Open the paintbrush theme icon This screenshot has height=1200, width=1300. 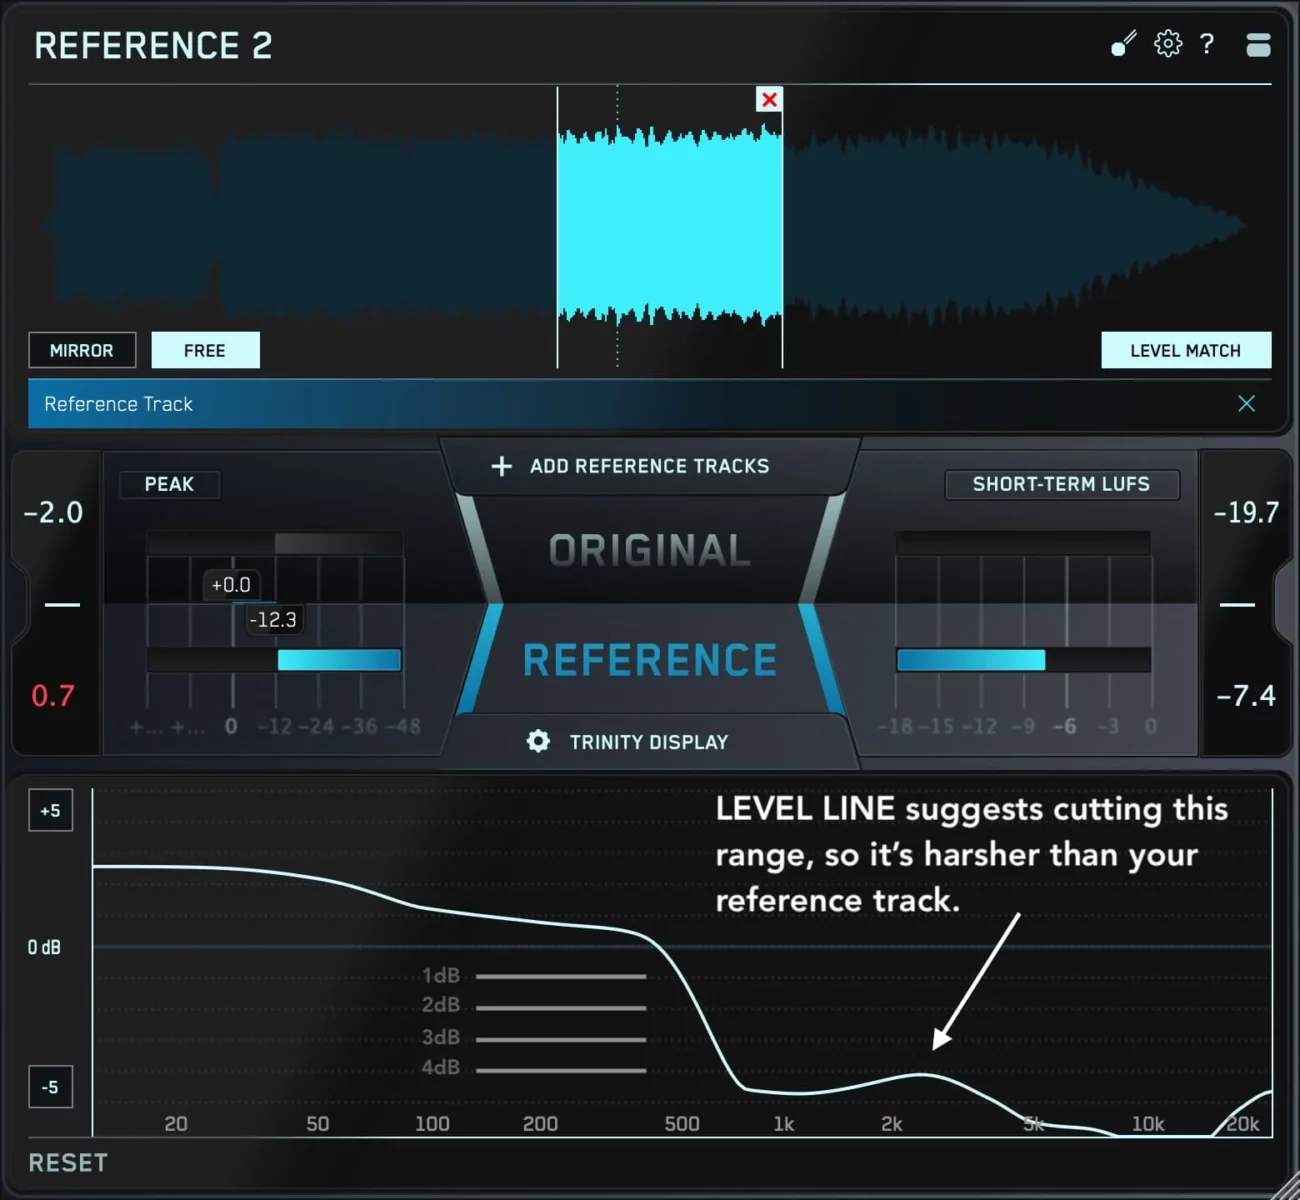coord(1124,44)
